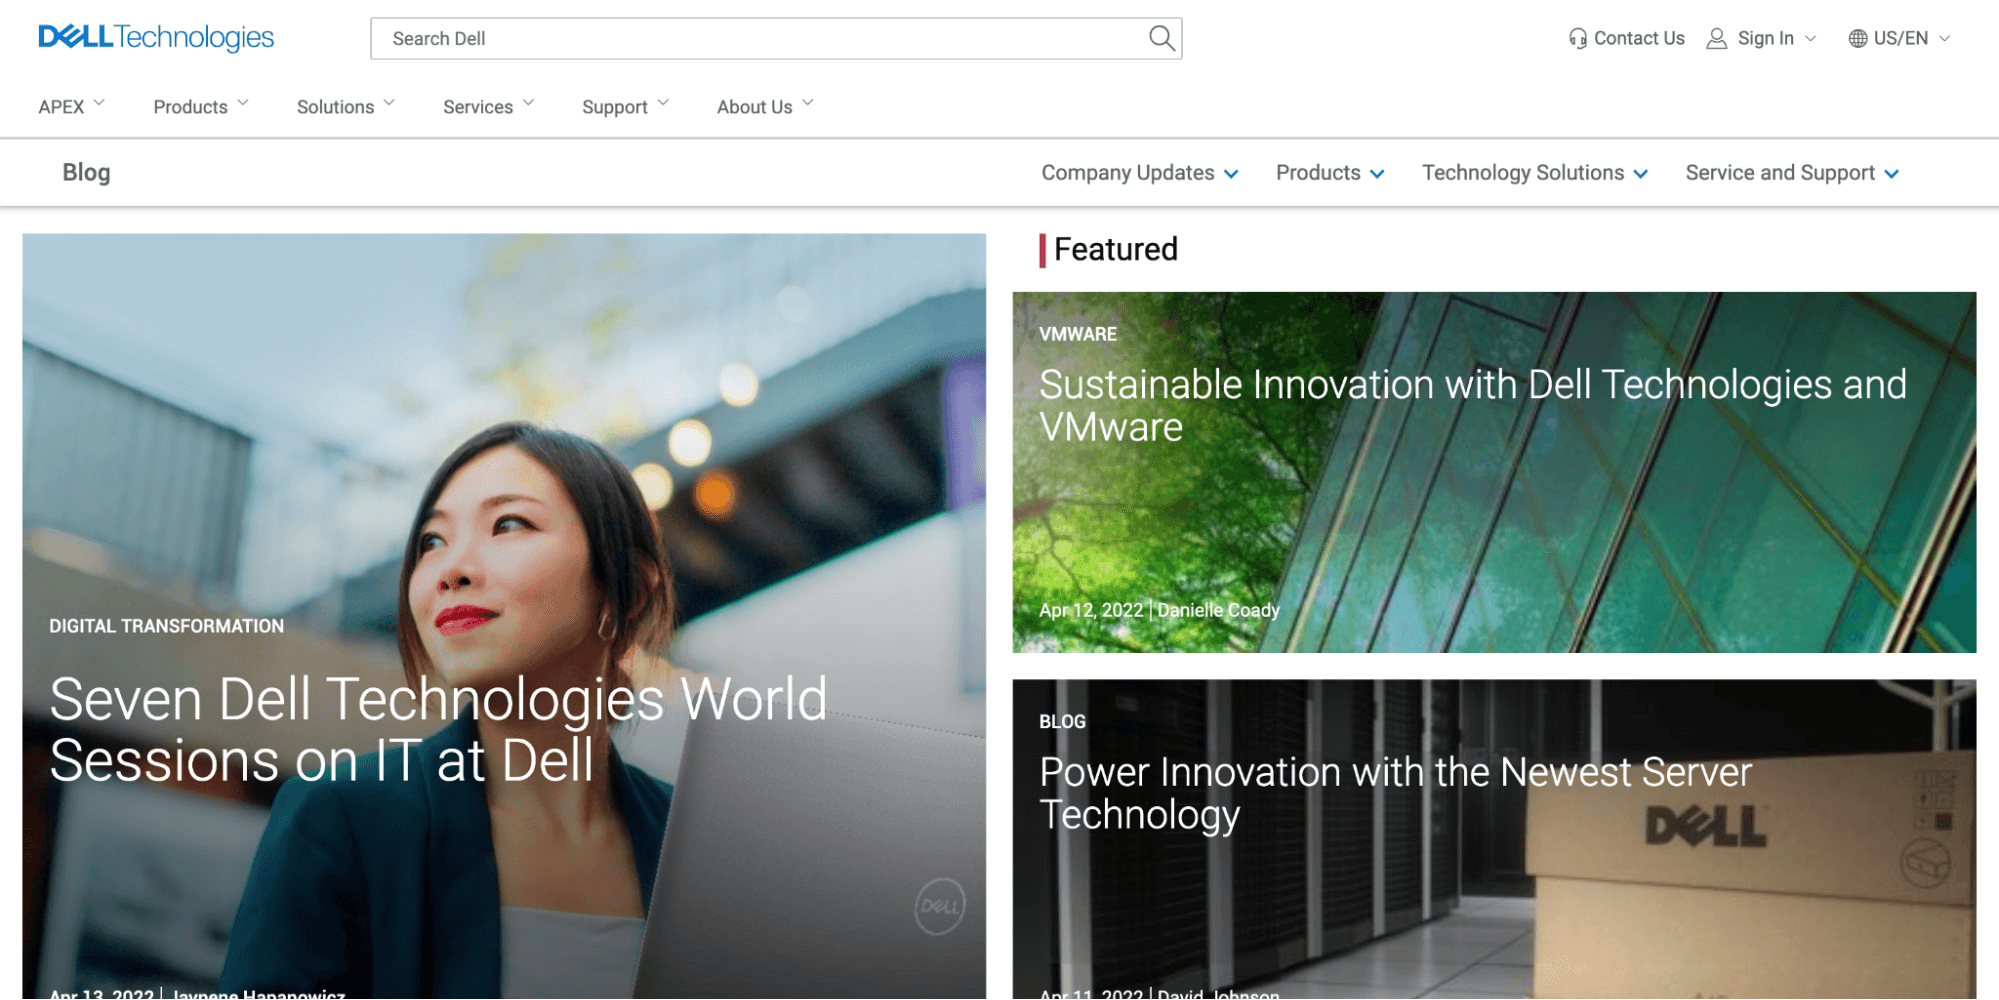The width and height of the screenshot is (1999, 1000).
Task: Click the globe language region icon
Action: coord(1857,38)
